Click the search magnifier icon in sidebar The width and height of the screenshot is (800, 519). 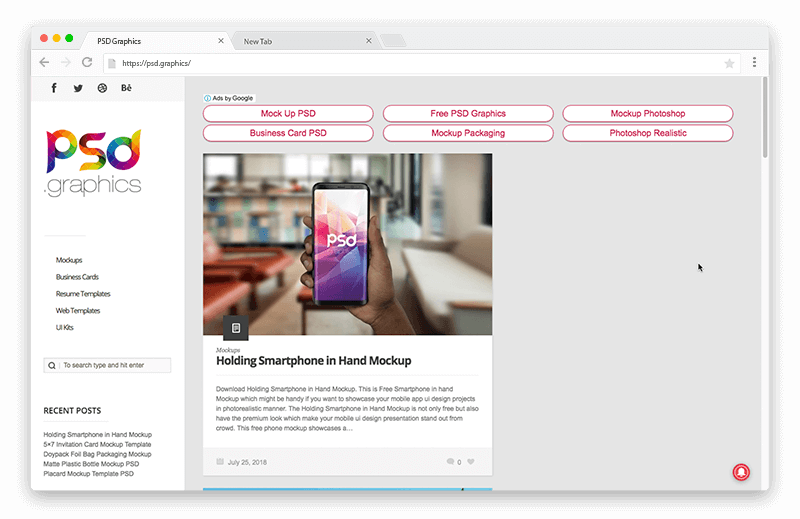tap(52, 365)
